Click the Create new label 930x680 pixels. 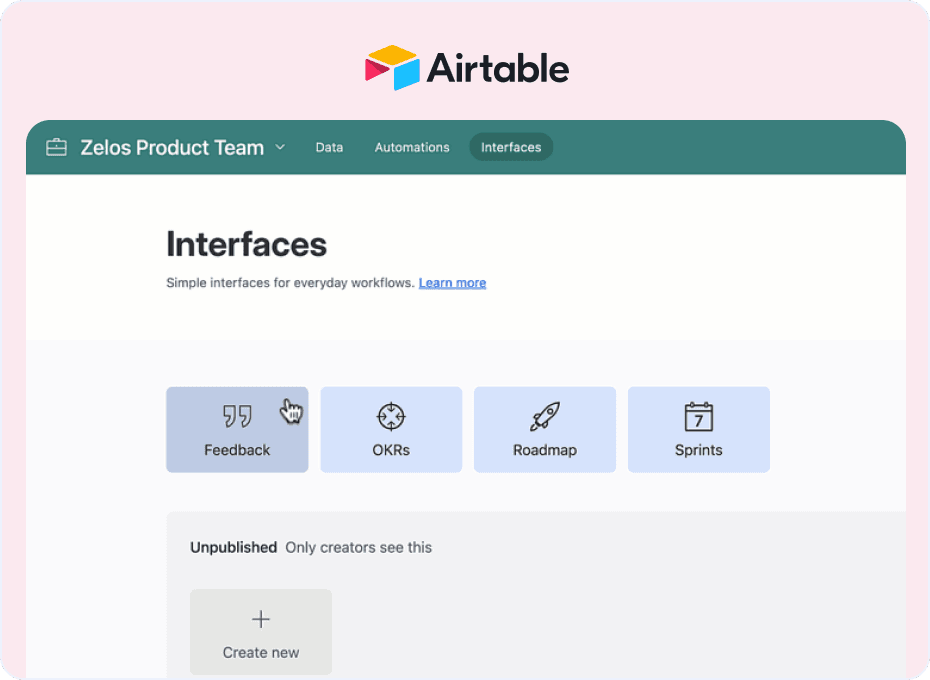tap(261, 653)
